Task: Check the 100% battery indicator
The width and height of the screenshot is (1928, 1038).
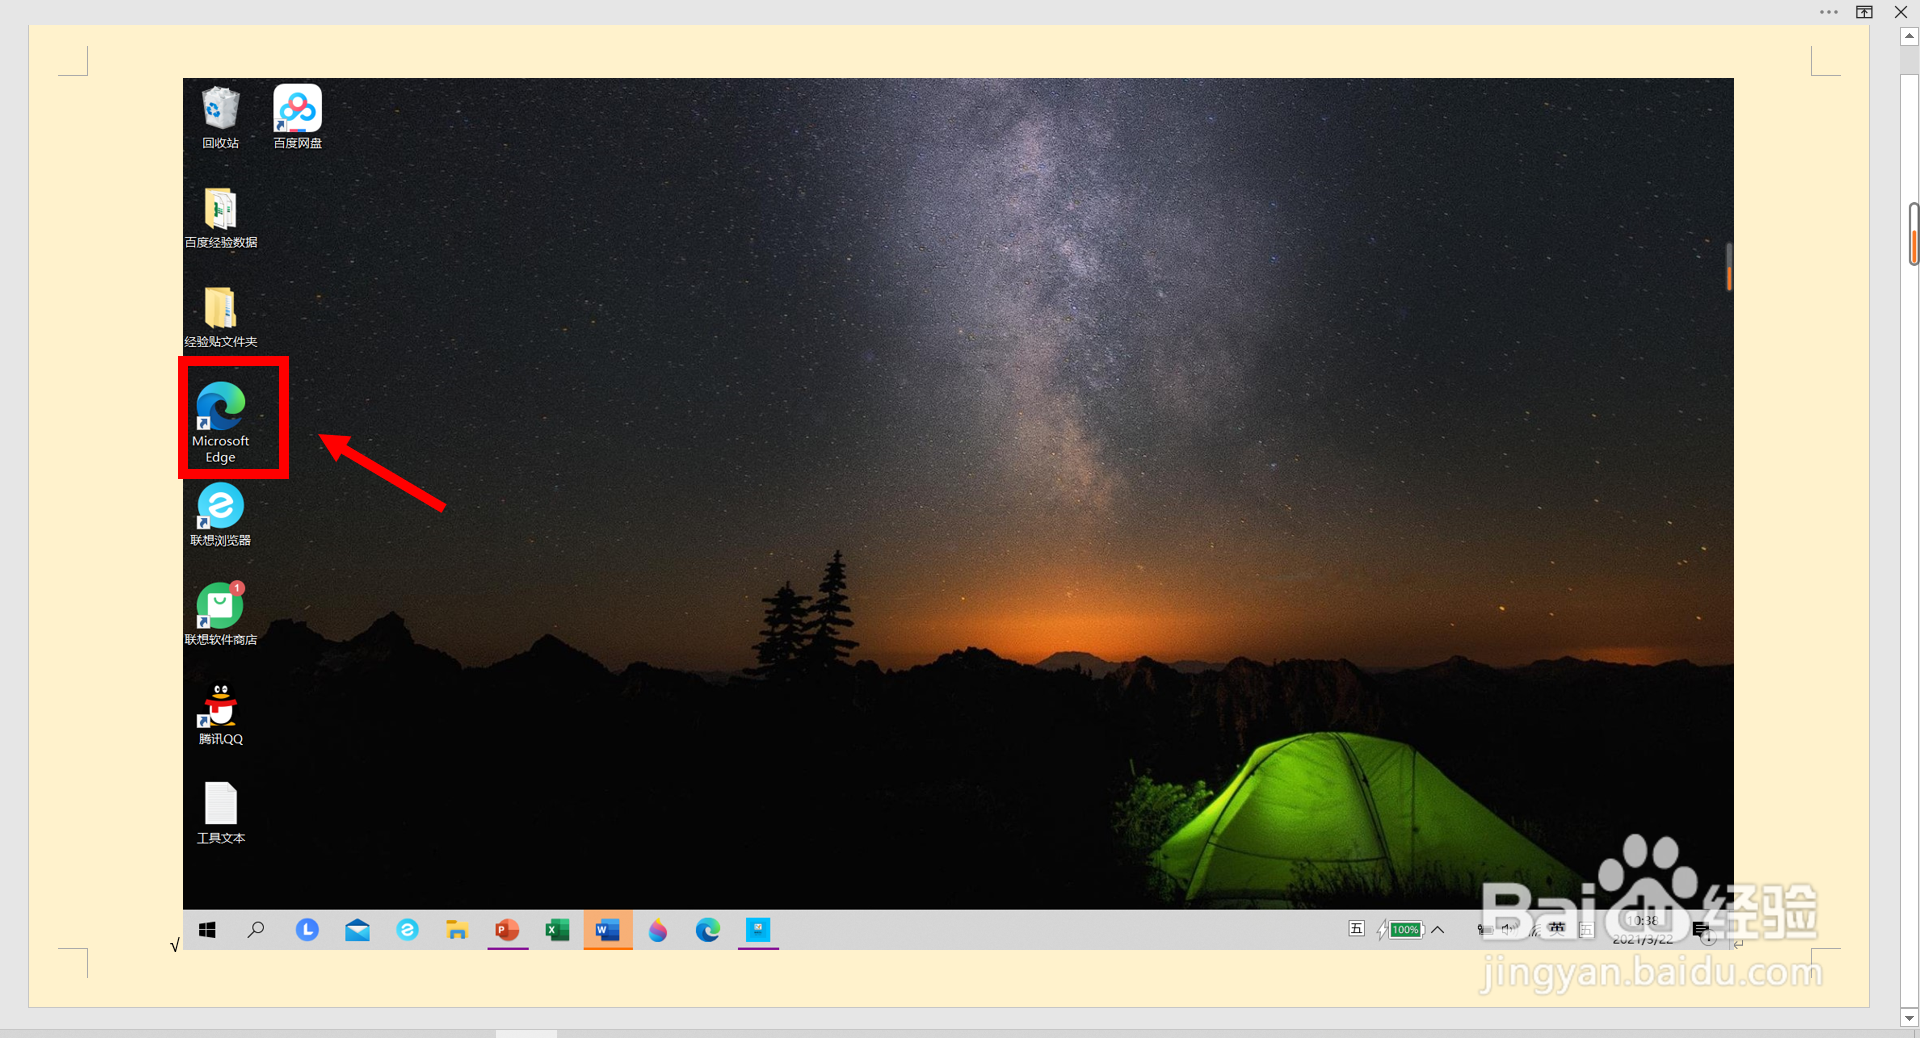Action: (1400, 930)
